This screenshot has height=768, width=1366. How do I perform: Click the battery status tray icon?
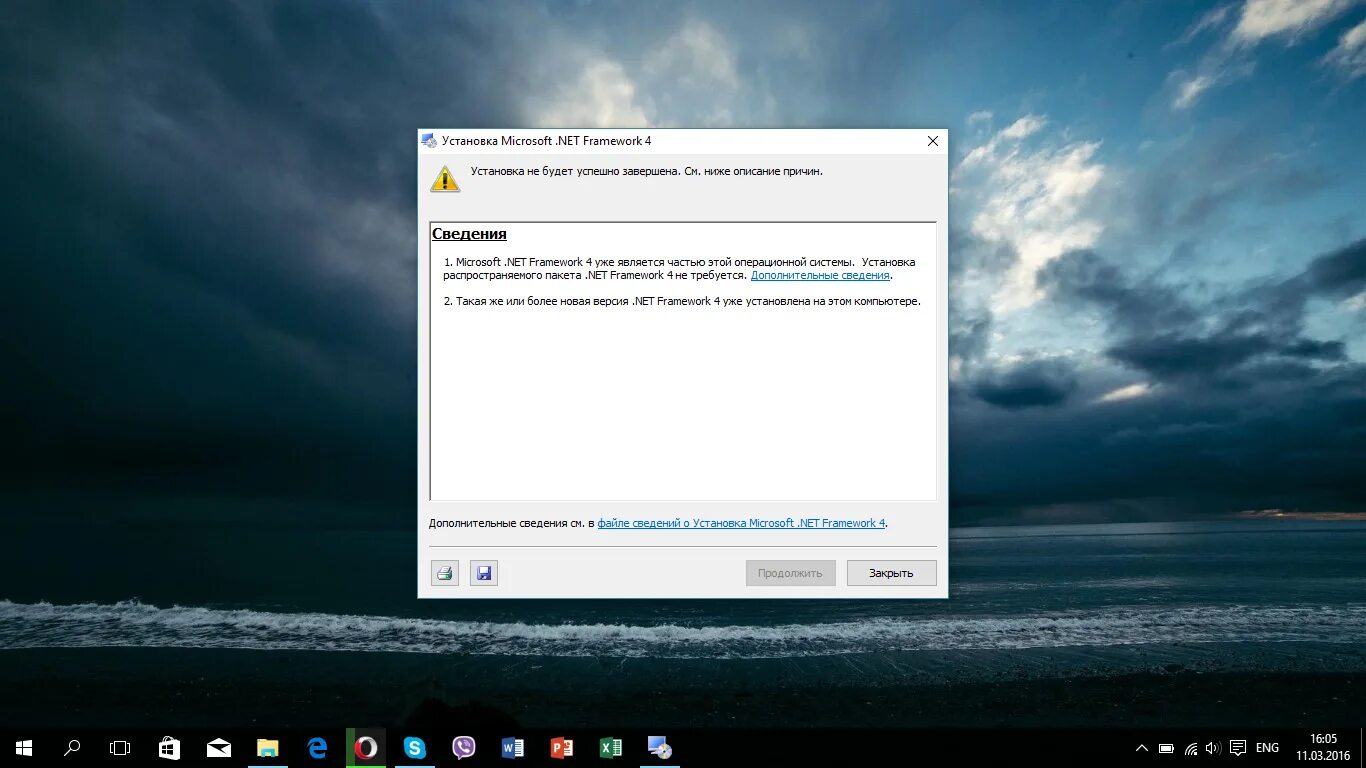pos(1166,748)
